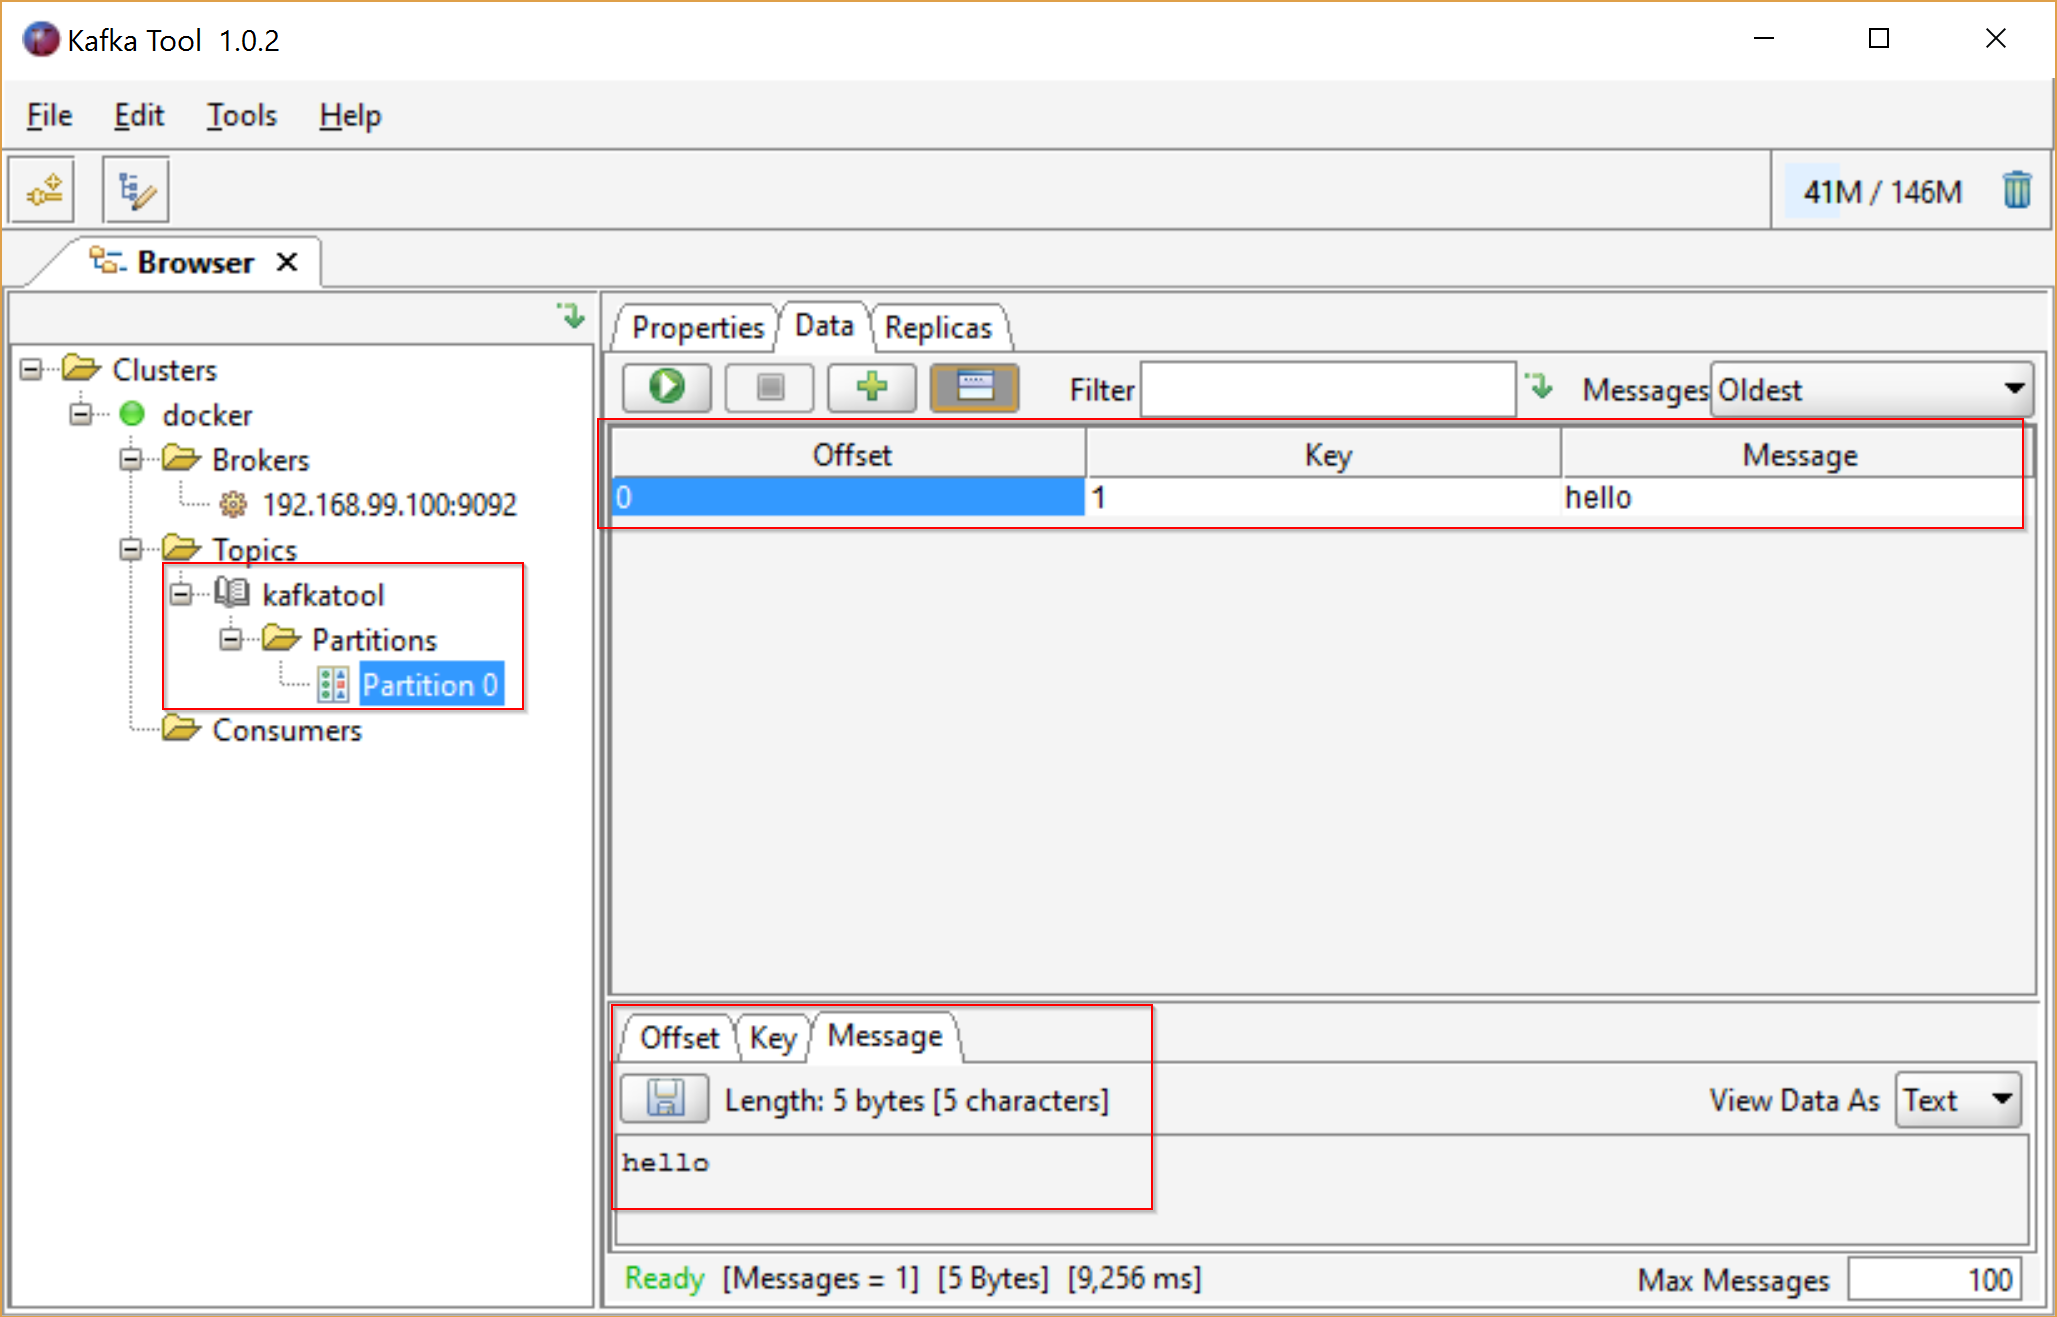Image resolution: width=2057 pixels, height=1317 pixels.
Task: Select the kafkatool topic label
Action: (323, 595)
